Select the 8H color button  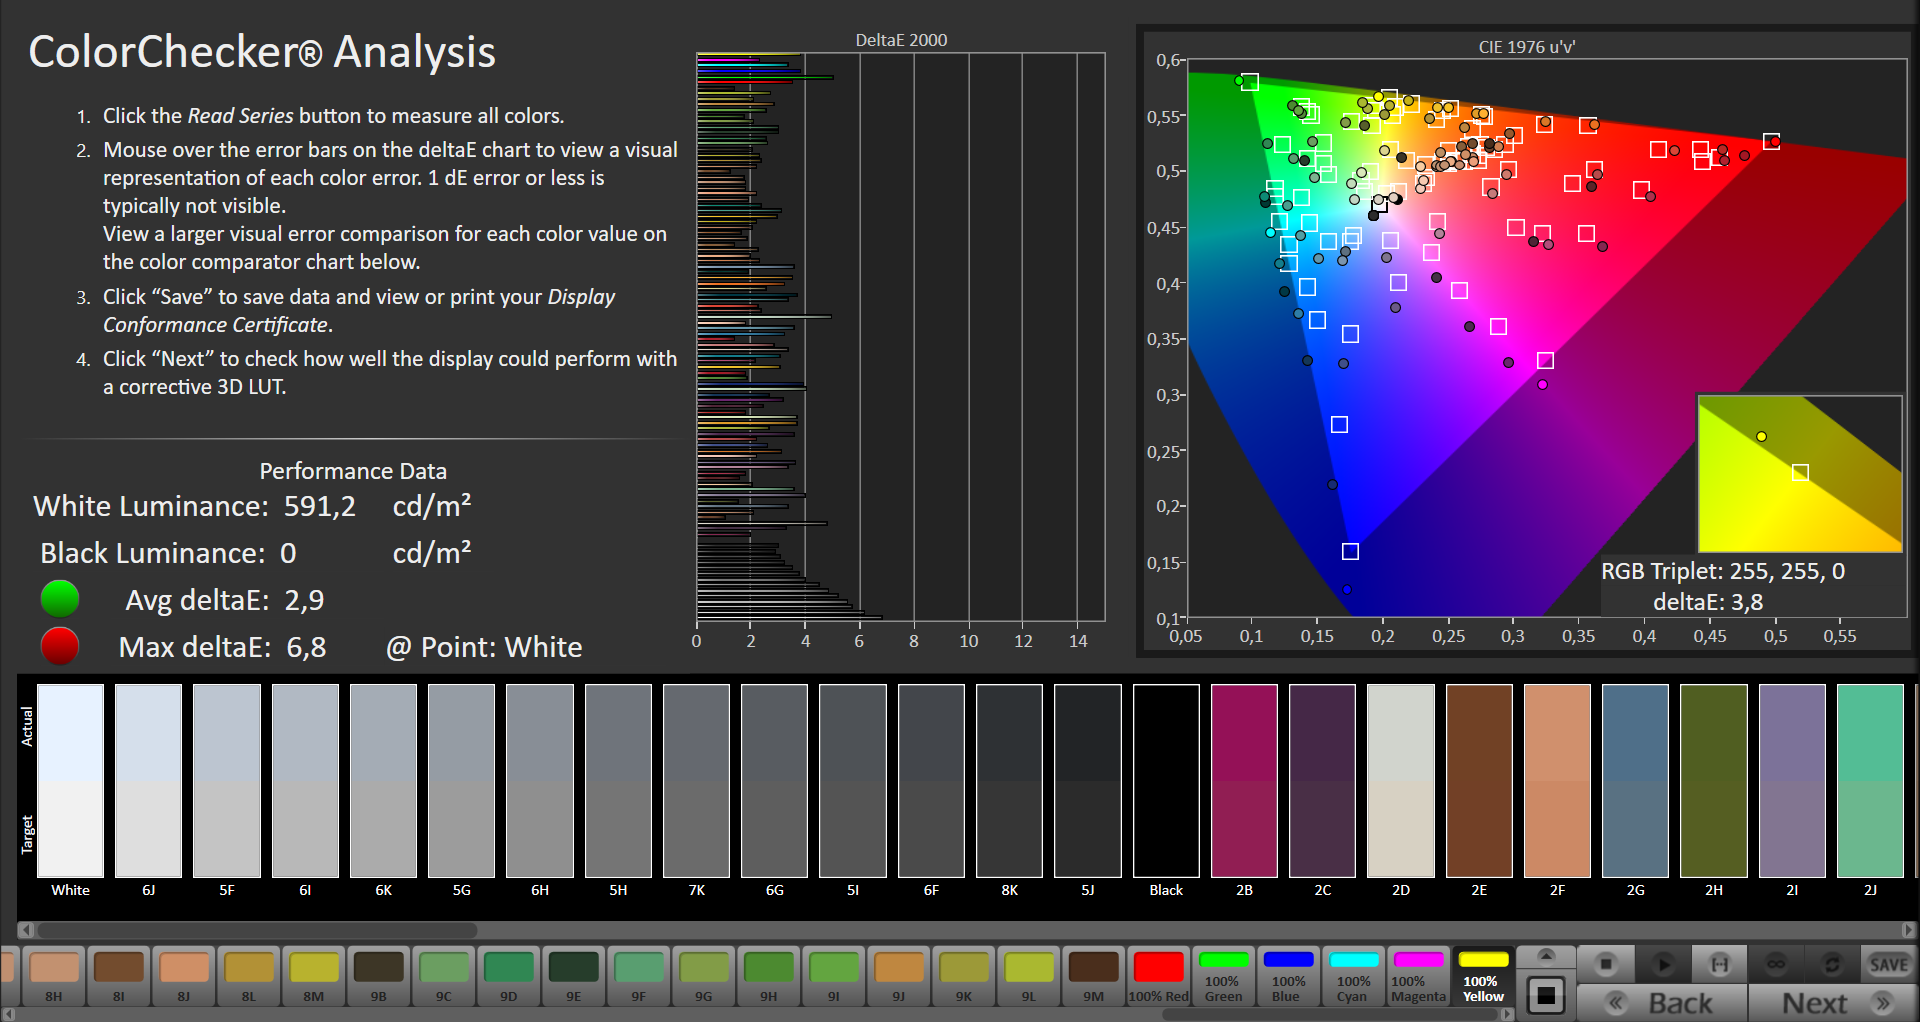click(x=53, y=976)
